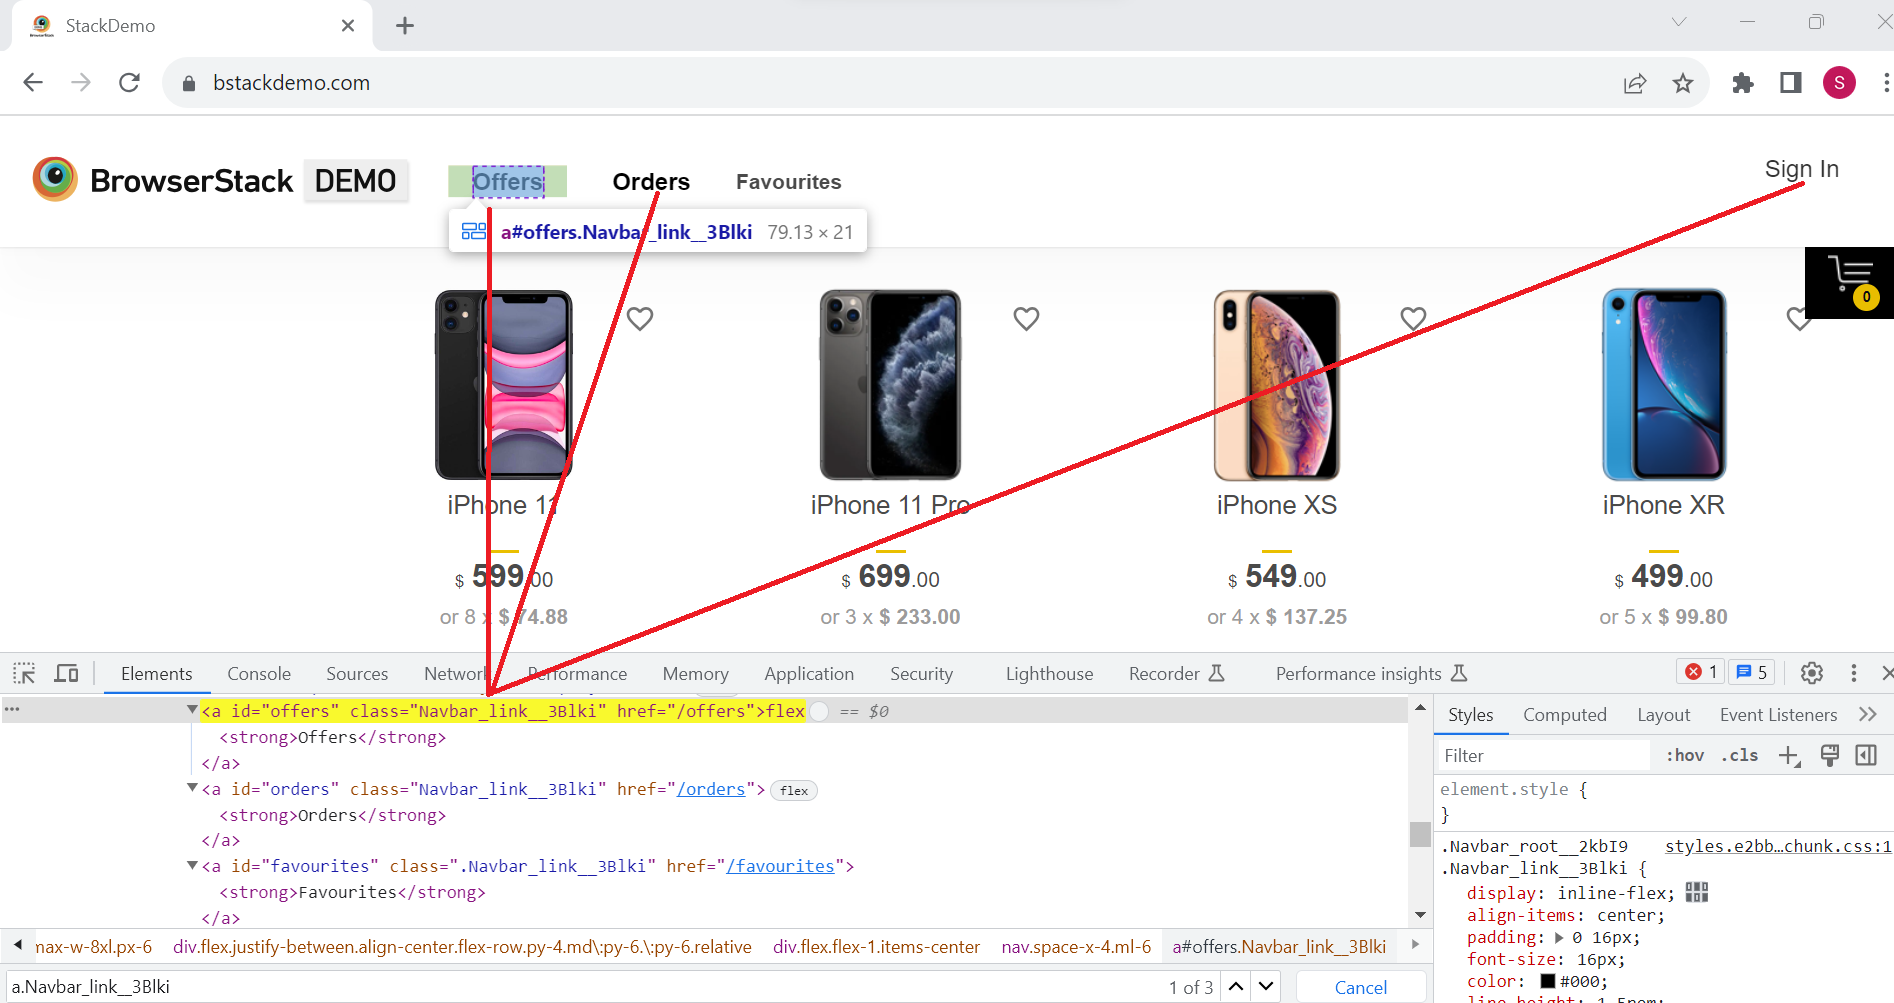Switch to the Sources tab
This screenshot has height=1003, width=1894.
[x=357, y=674]
